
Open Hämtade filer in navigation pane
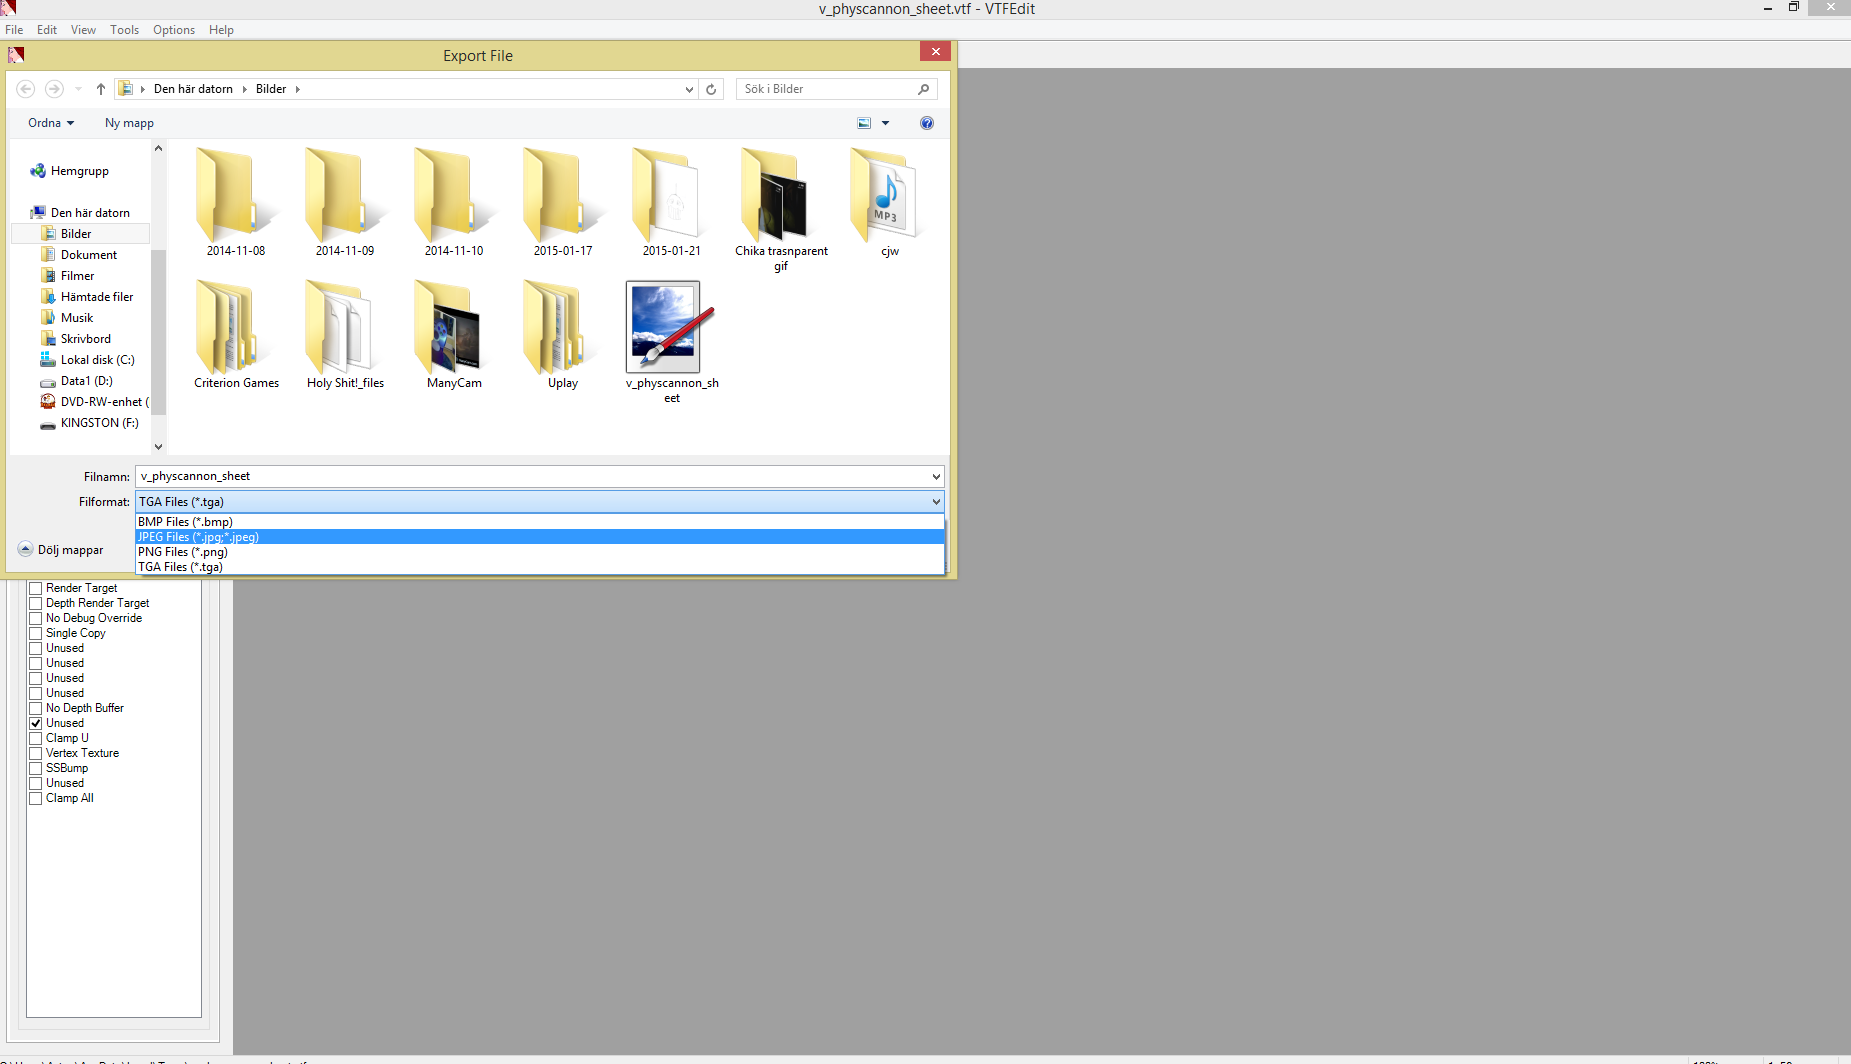[87, 297]
